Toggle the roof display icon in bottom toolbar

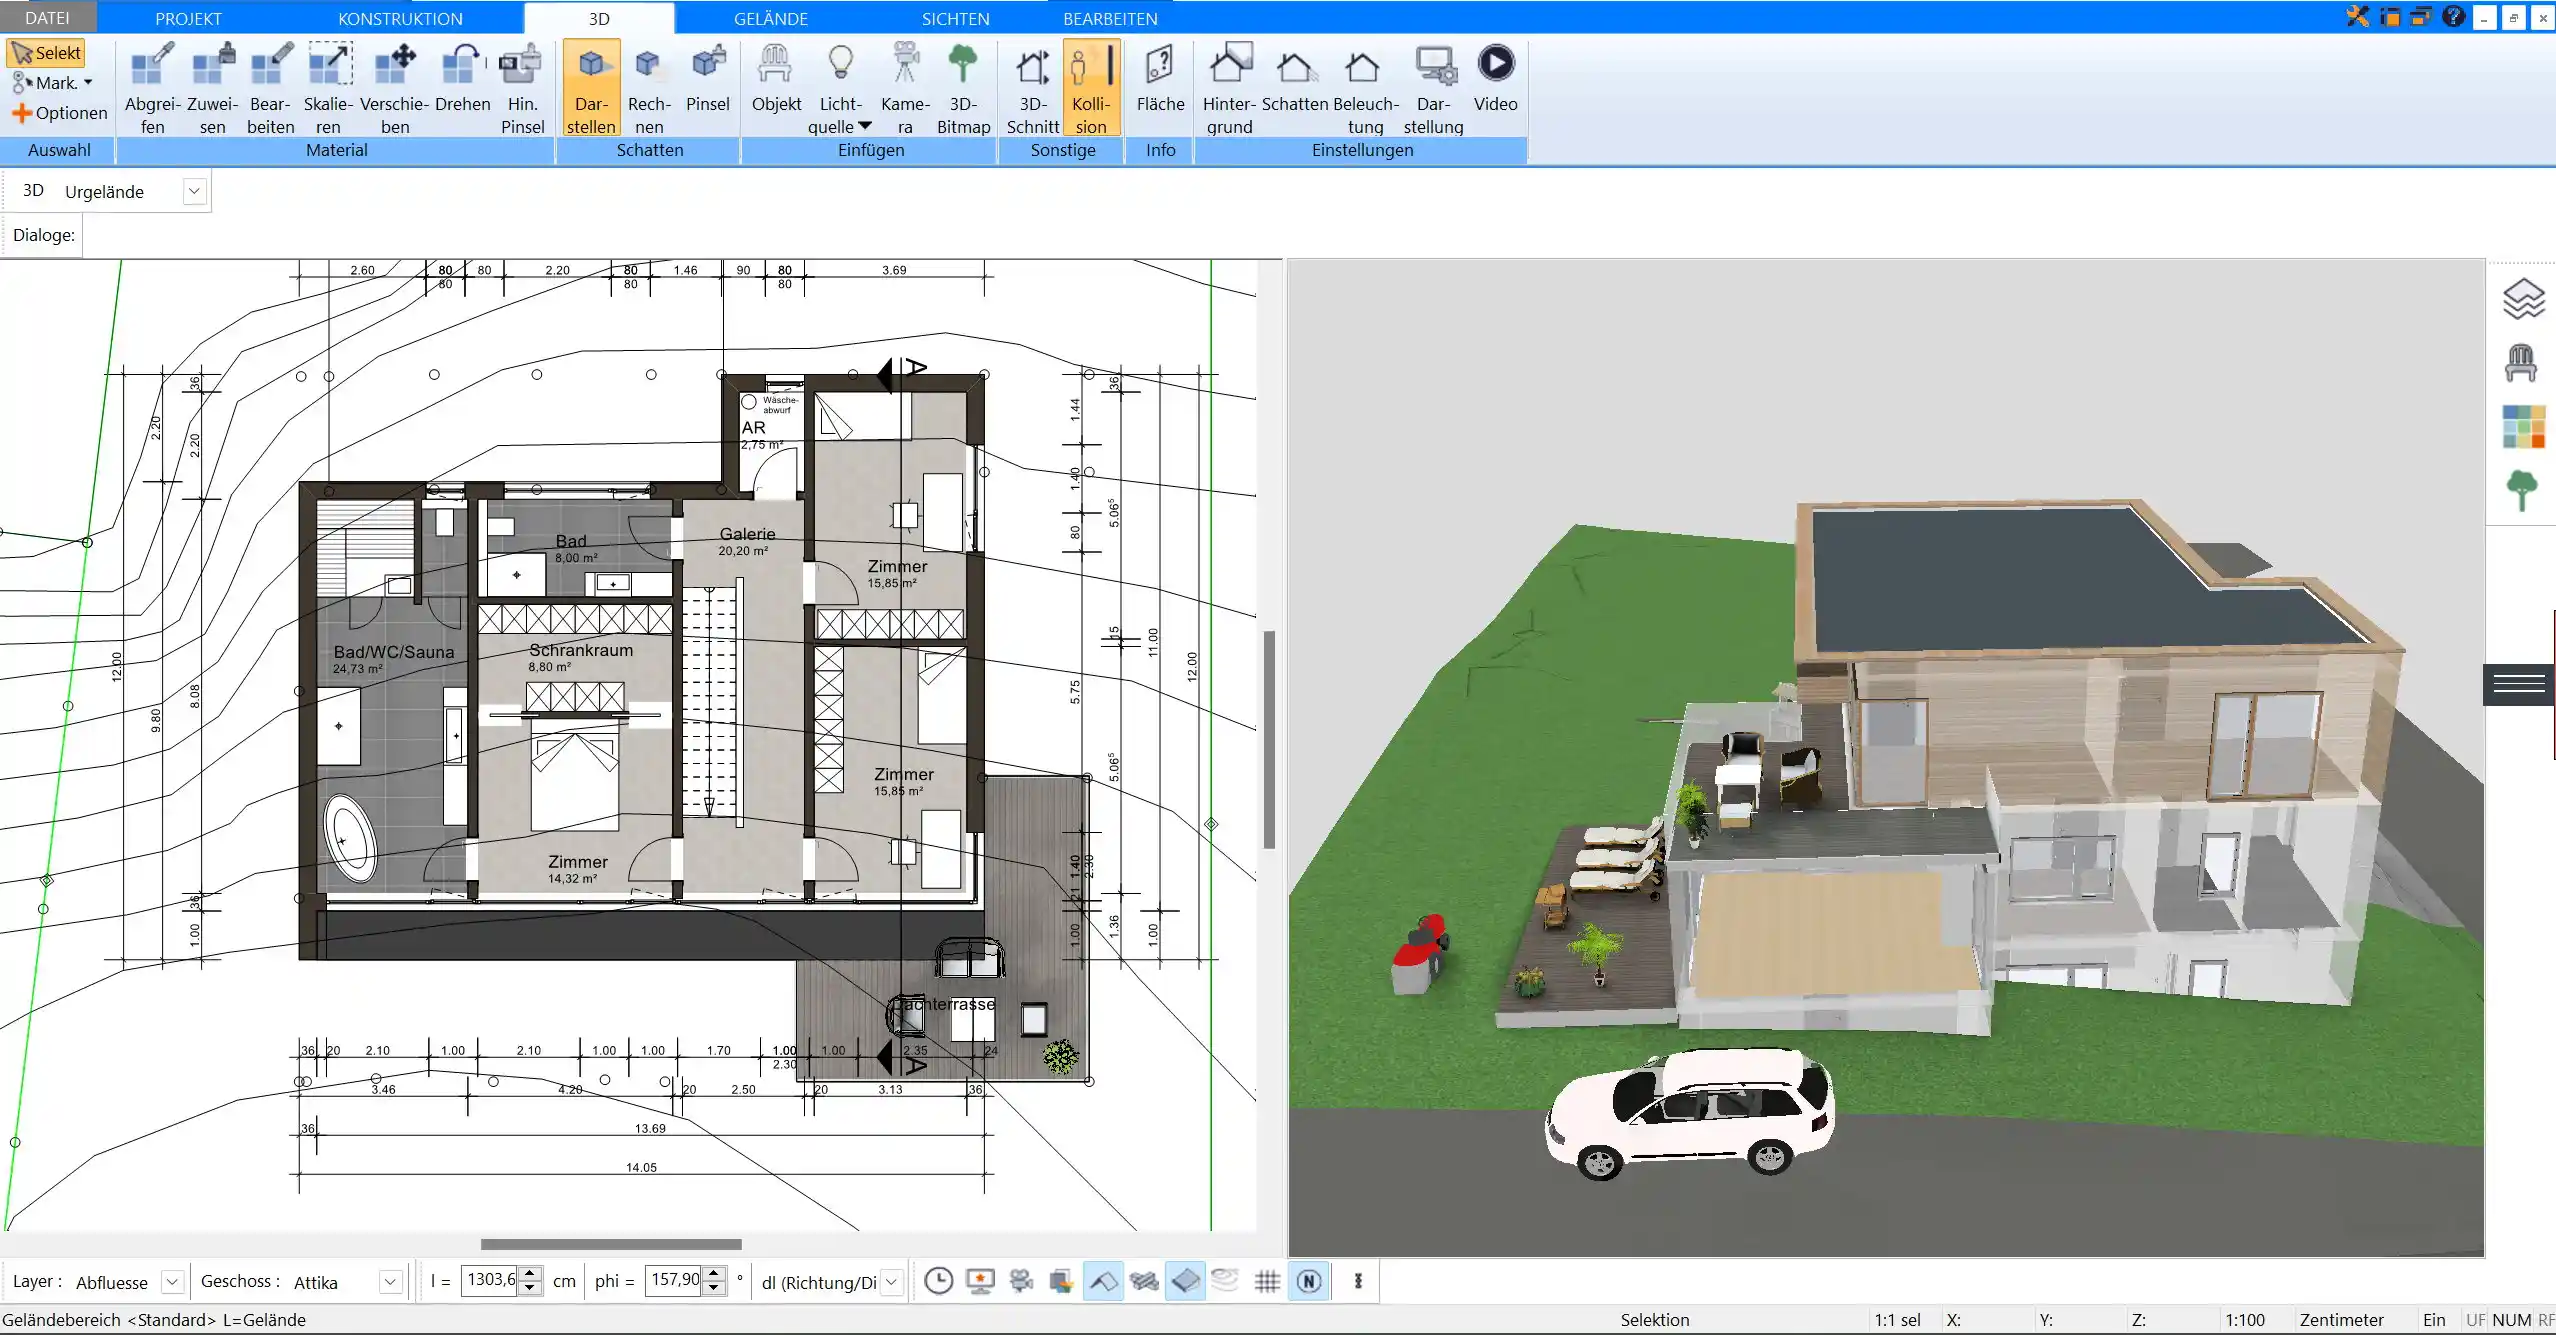coord(1103,1281)
